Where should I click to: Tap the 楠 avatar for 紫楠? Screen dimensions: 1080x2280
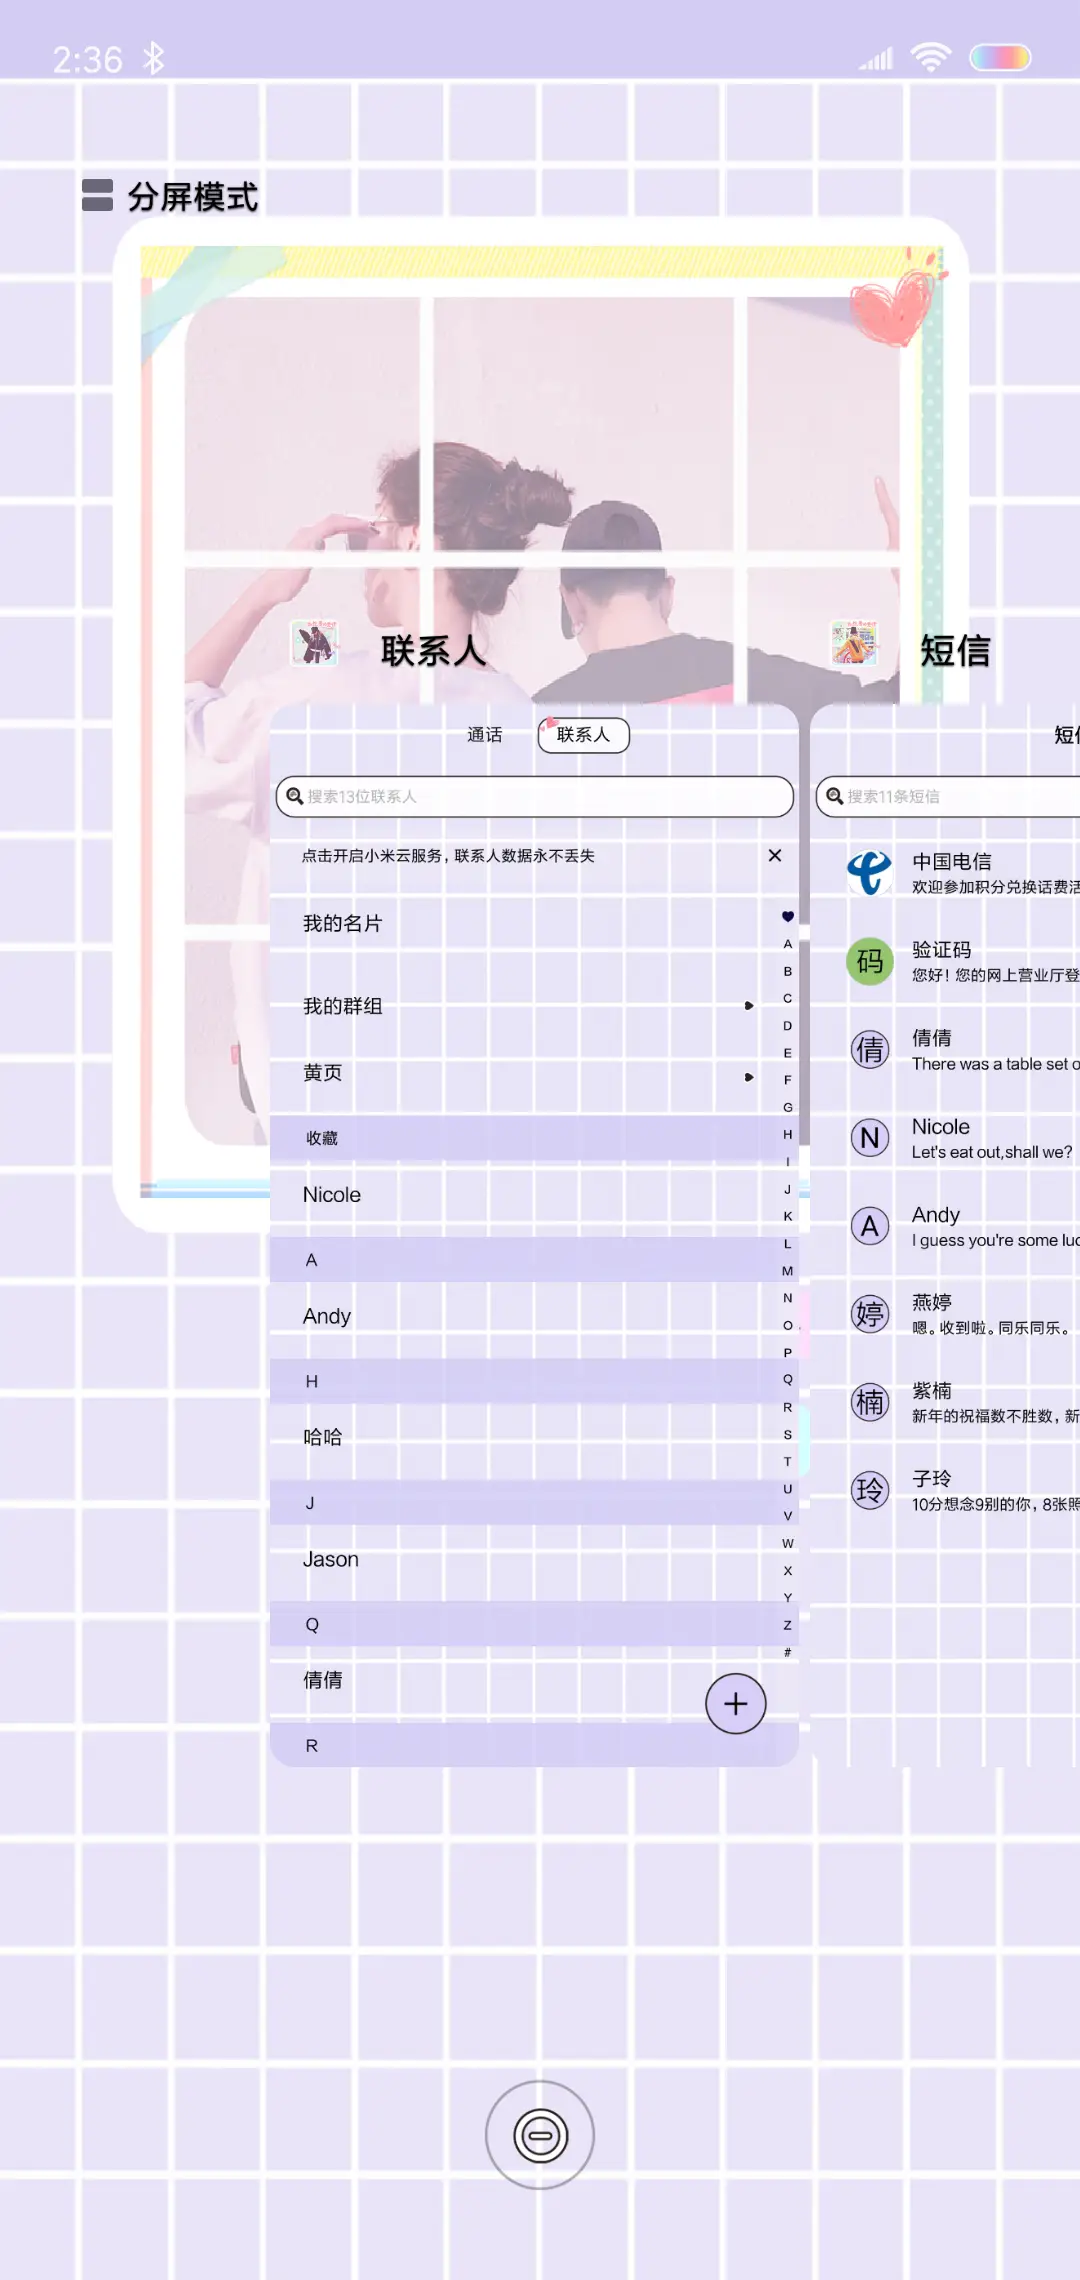click(x=870, y=1402)
